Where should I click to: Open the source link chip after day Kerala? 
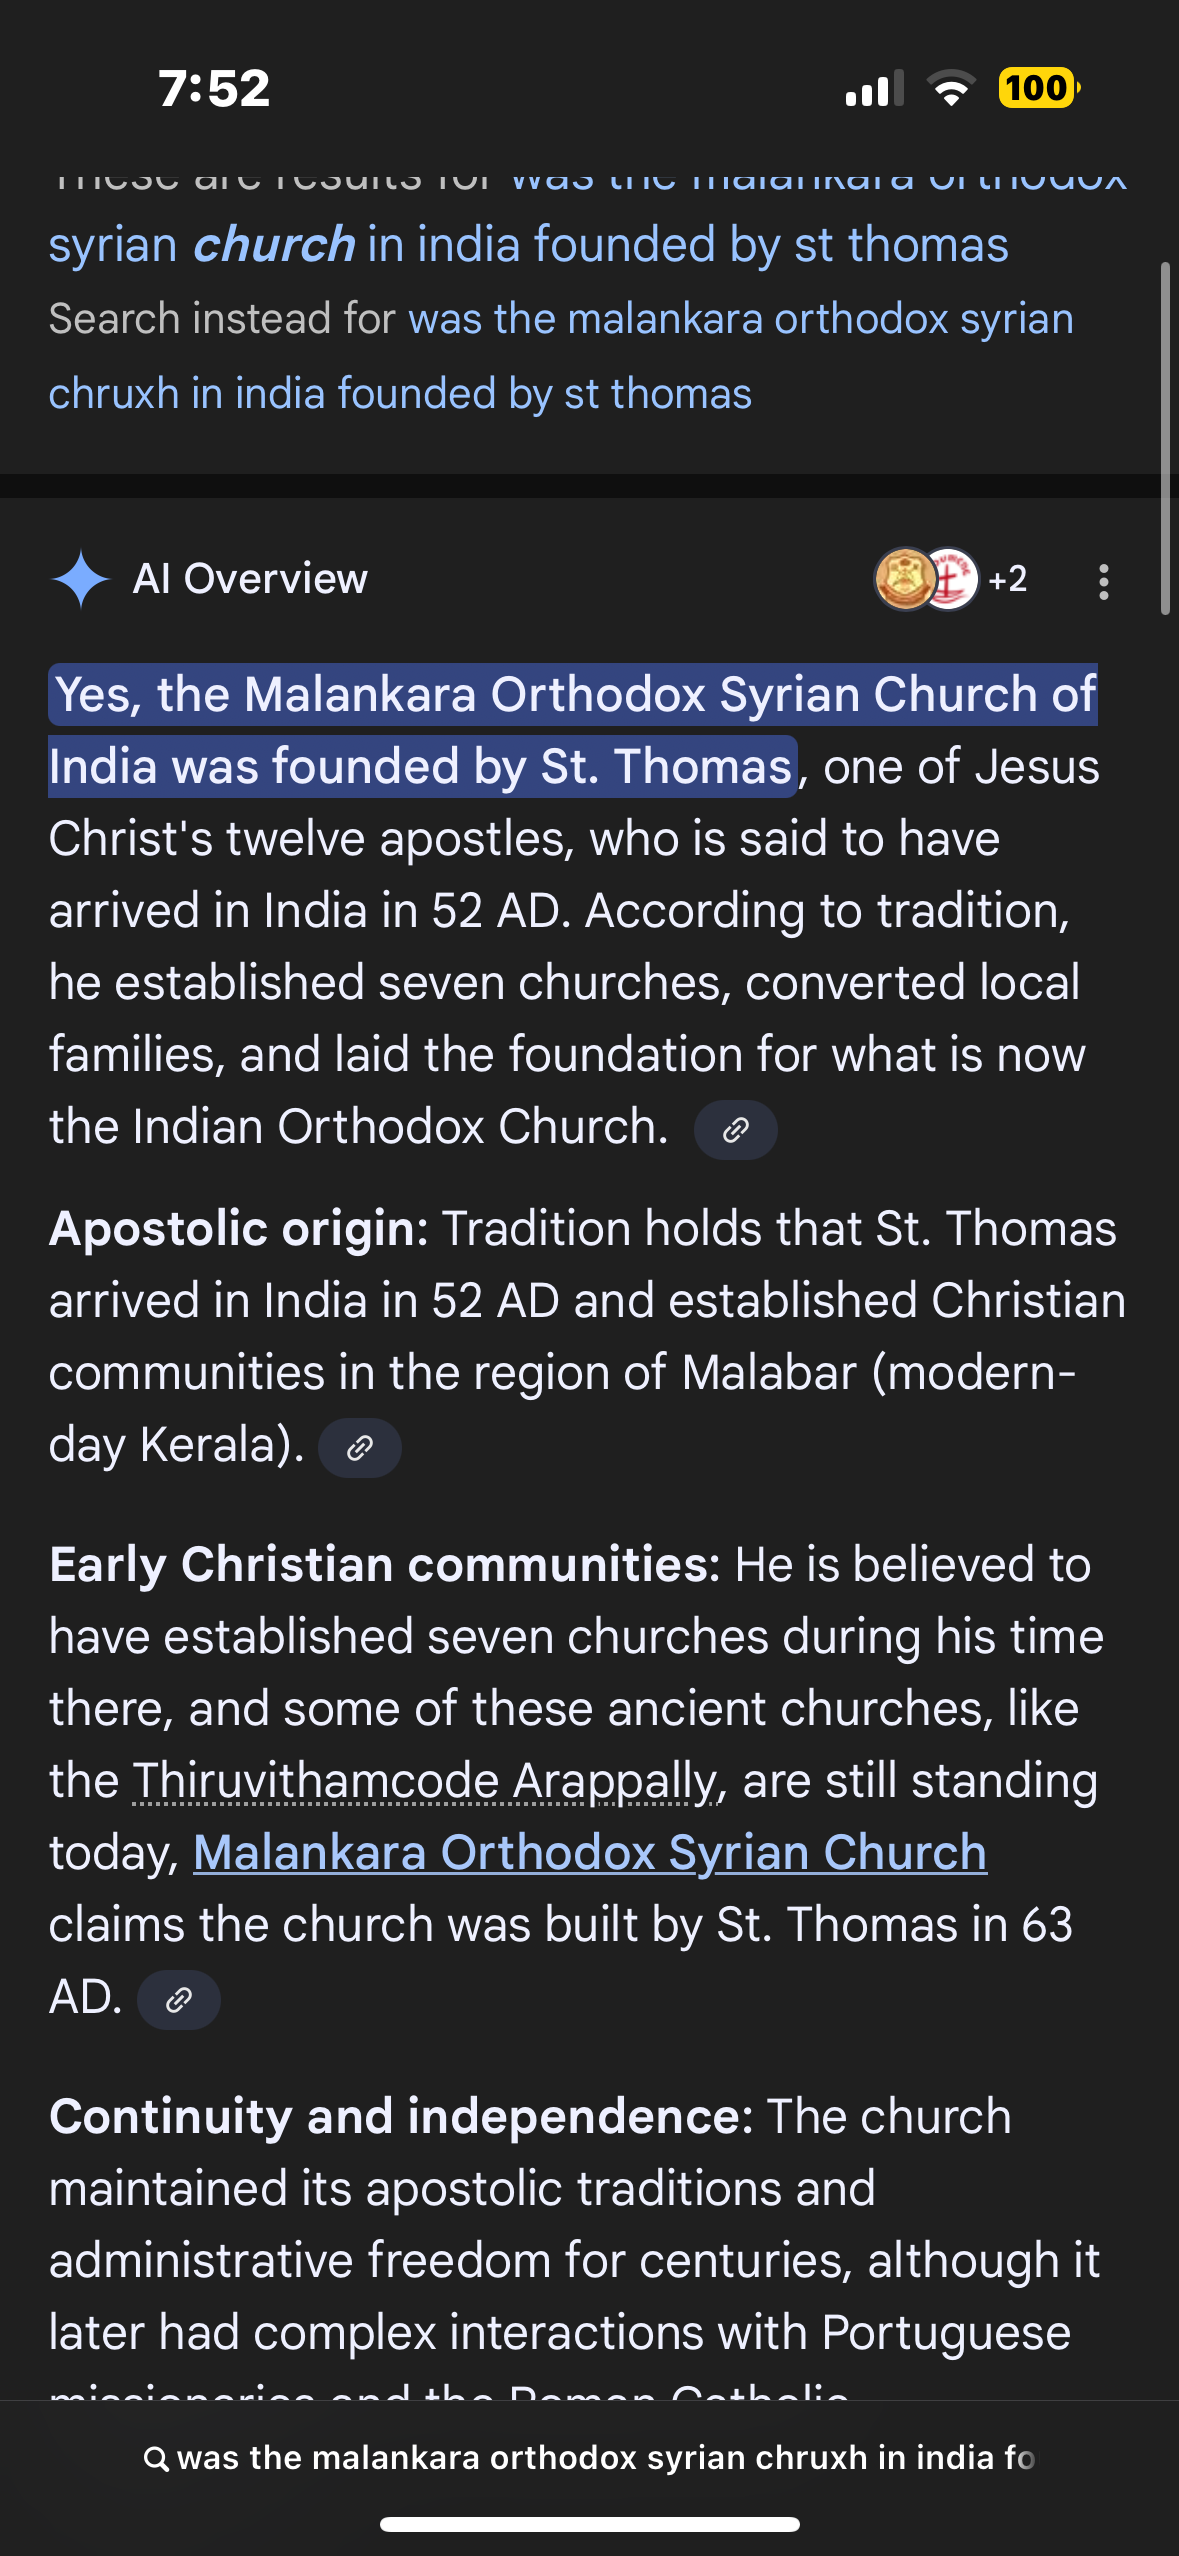tap(359, 1448)
